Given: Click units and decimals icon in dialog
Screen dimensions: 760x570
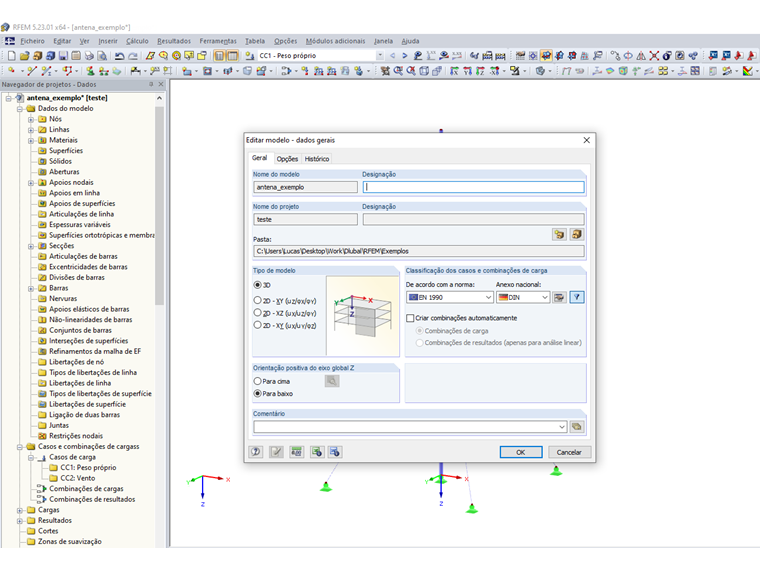Looking at the screenshot, I should click(x=296, y=452).
